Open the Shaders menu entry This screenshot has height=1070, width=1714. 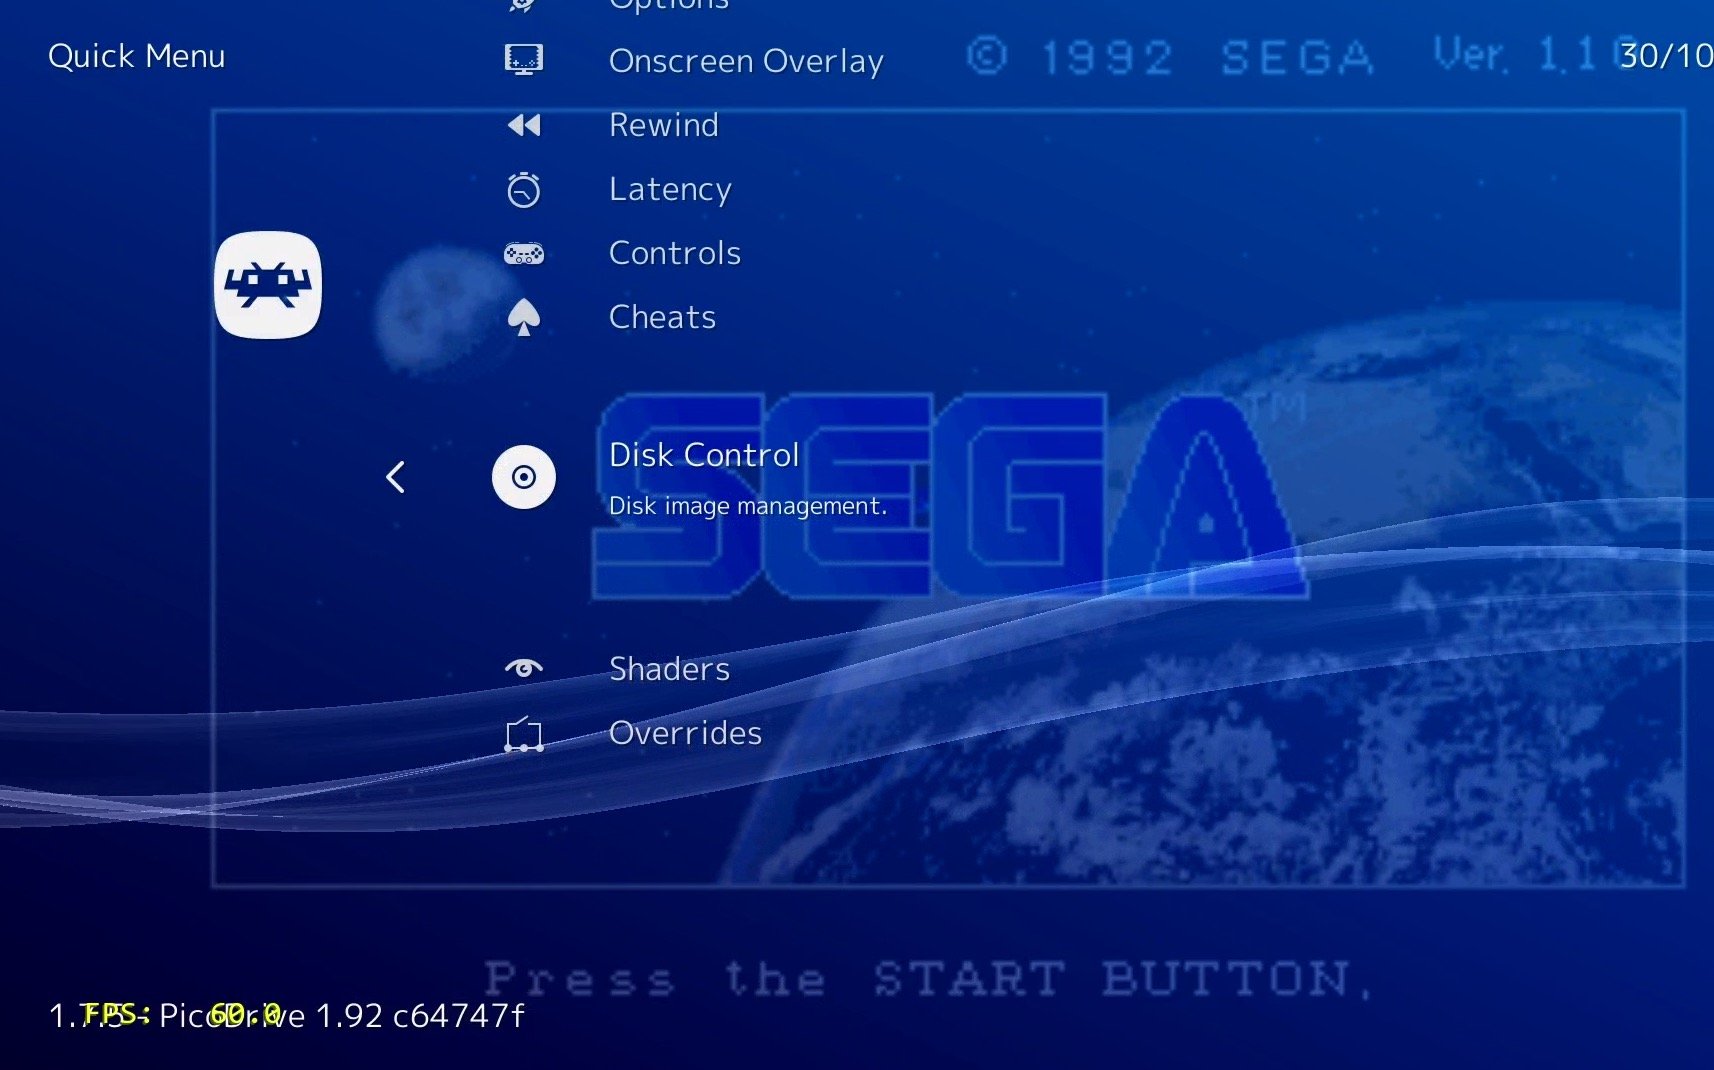click(669, 669)
